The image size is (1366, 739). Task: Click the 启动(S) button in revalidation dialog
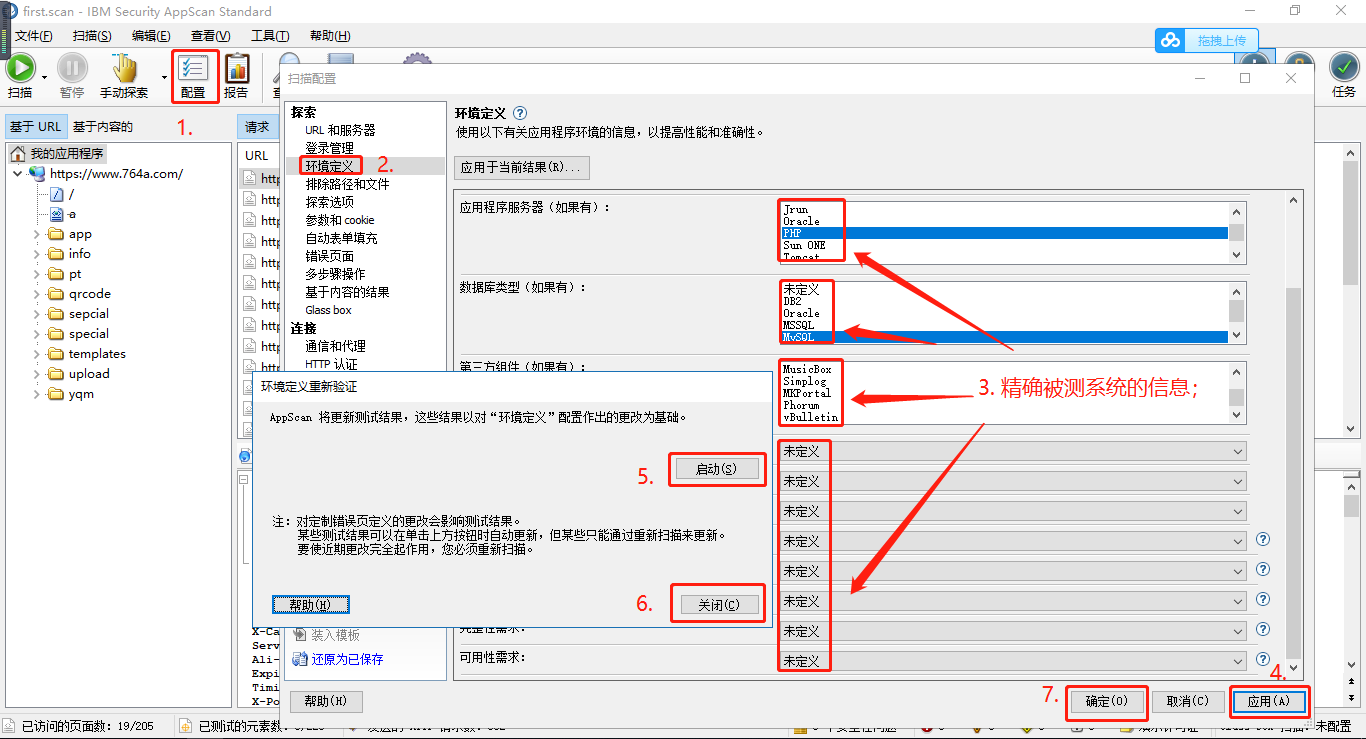715,469
